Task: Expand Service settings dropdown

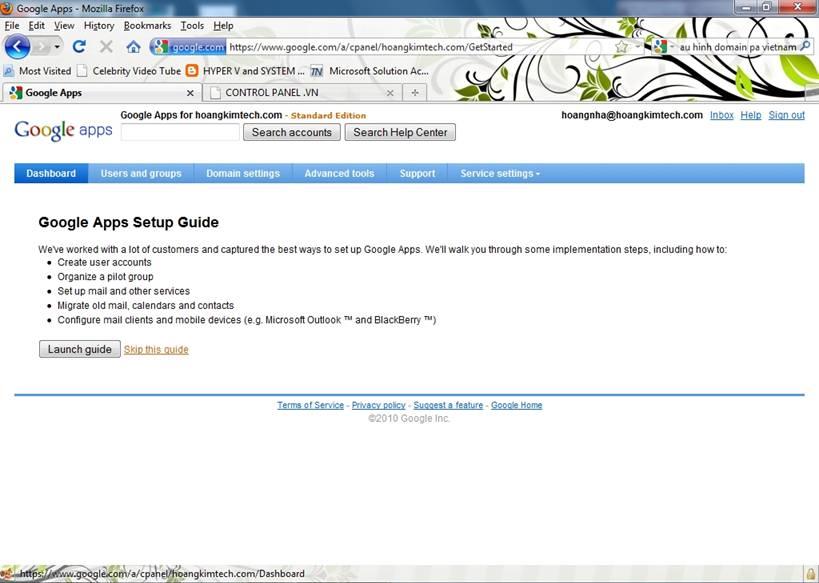Action: pyautogui.click(x=500, y=173)
